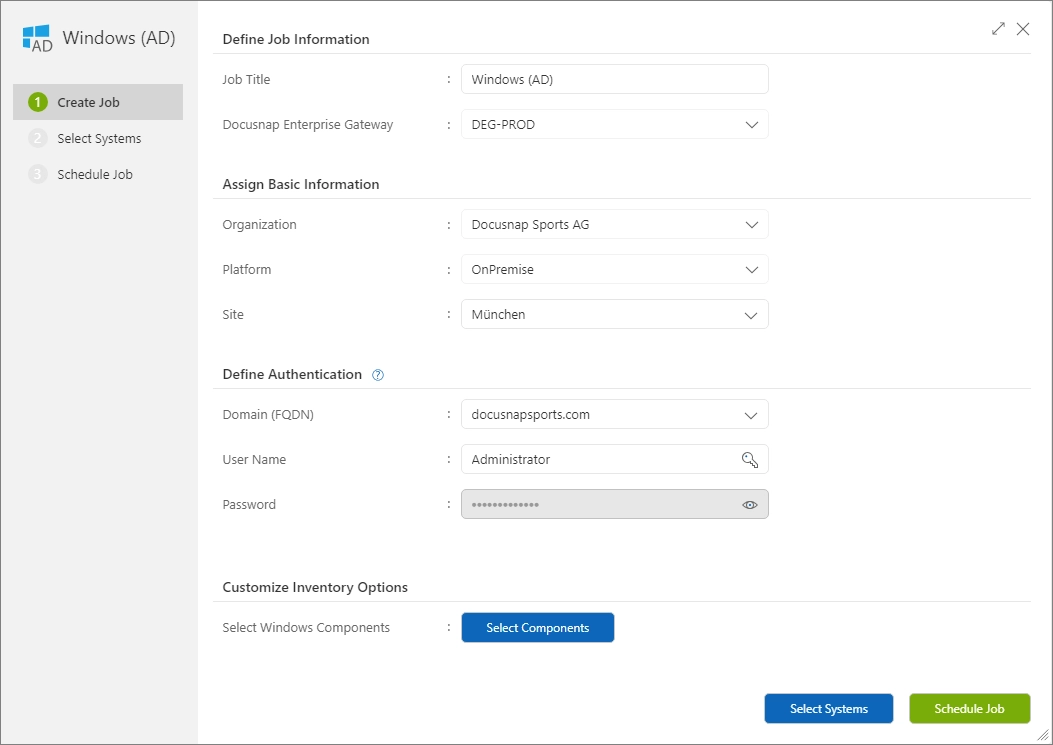The width and height of the screenshot is (1053, 745).
Task: Click the "Define Authentication" heading text
Action: coord(292,374)
